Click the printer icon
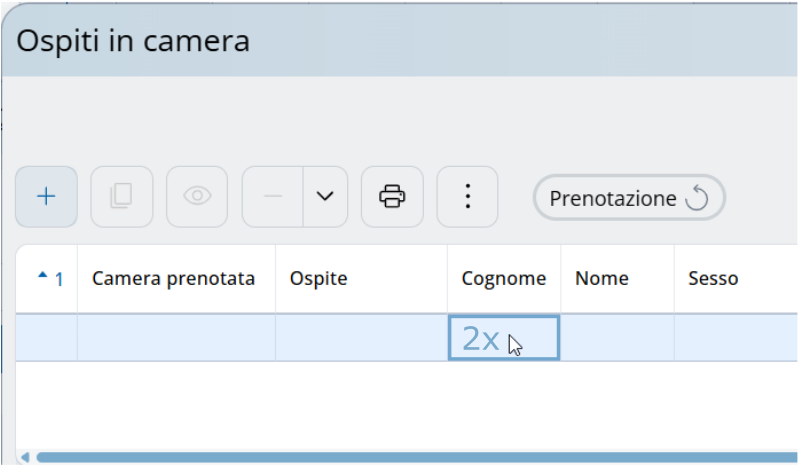 [x=392, y=196]
